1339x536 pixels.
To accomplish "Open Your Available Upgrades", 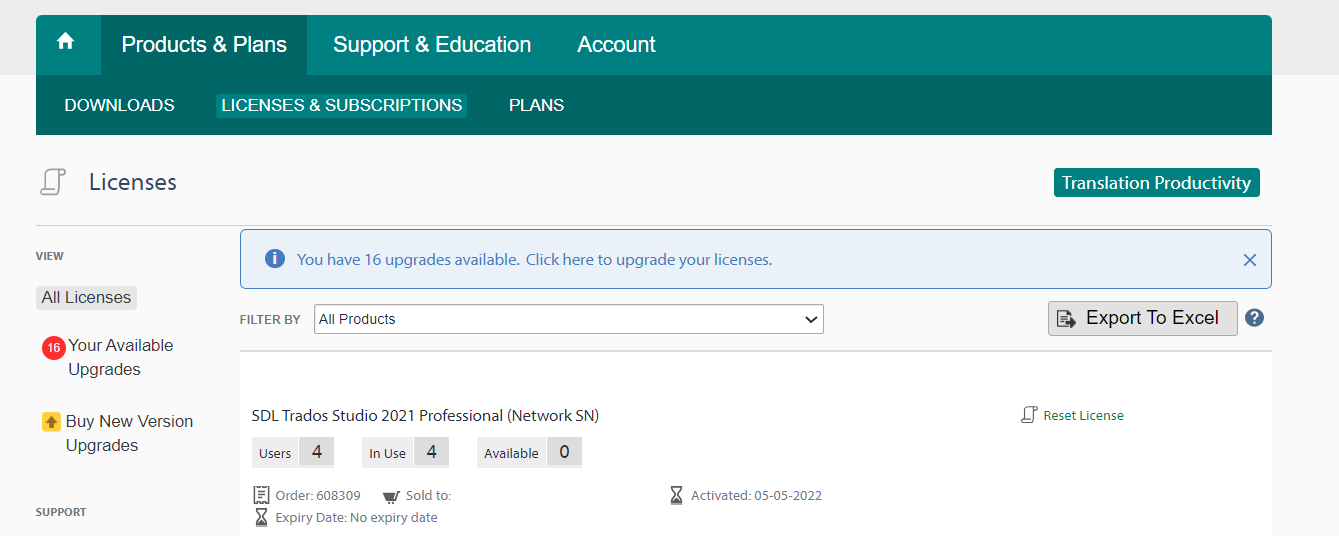I will click(x=120, y=357).
